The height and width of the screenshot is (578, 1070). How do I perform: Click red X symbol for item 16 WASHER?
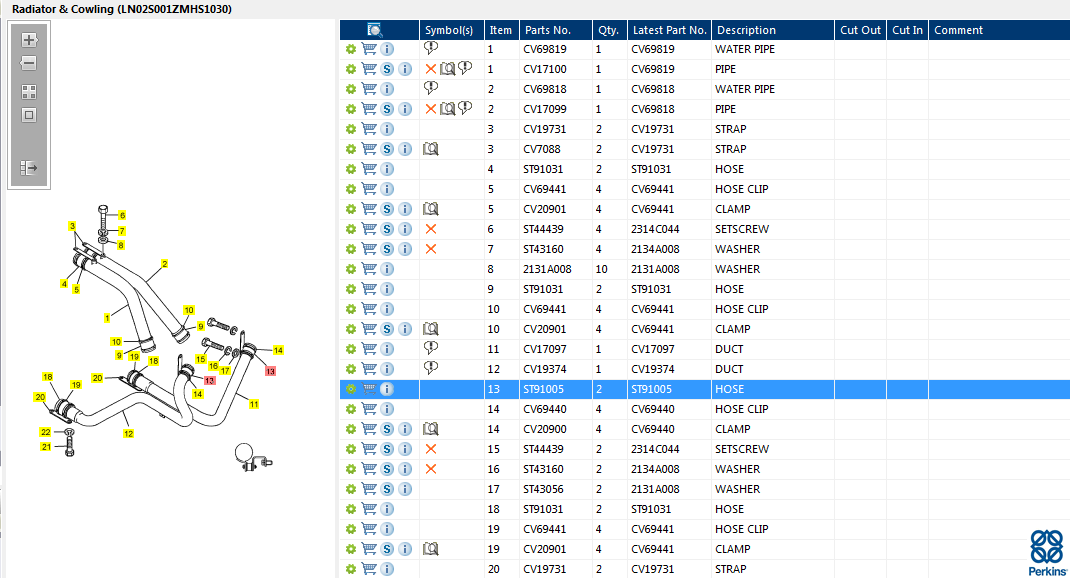click(x=431, y=469)
